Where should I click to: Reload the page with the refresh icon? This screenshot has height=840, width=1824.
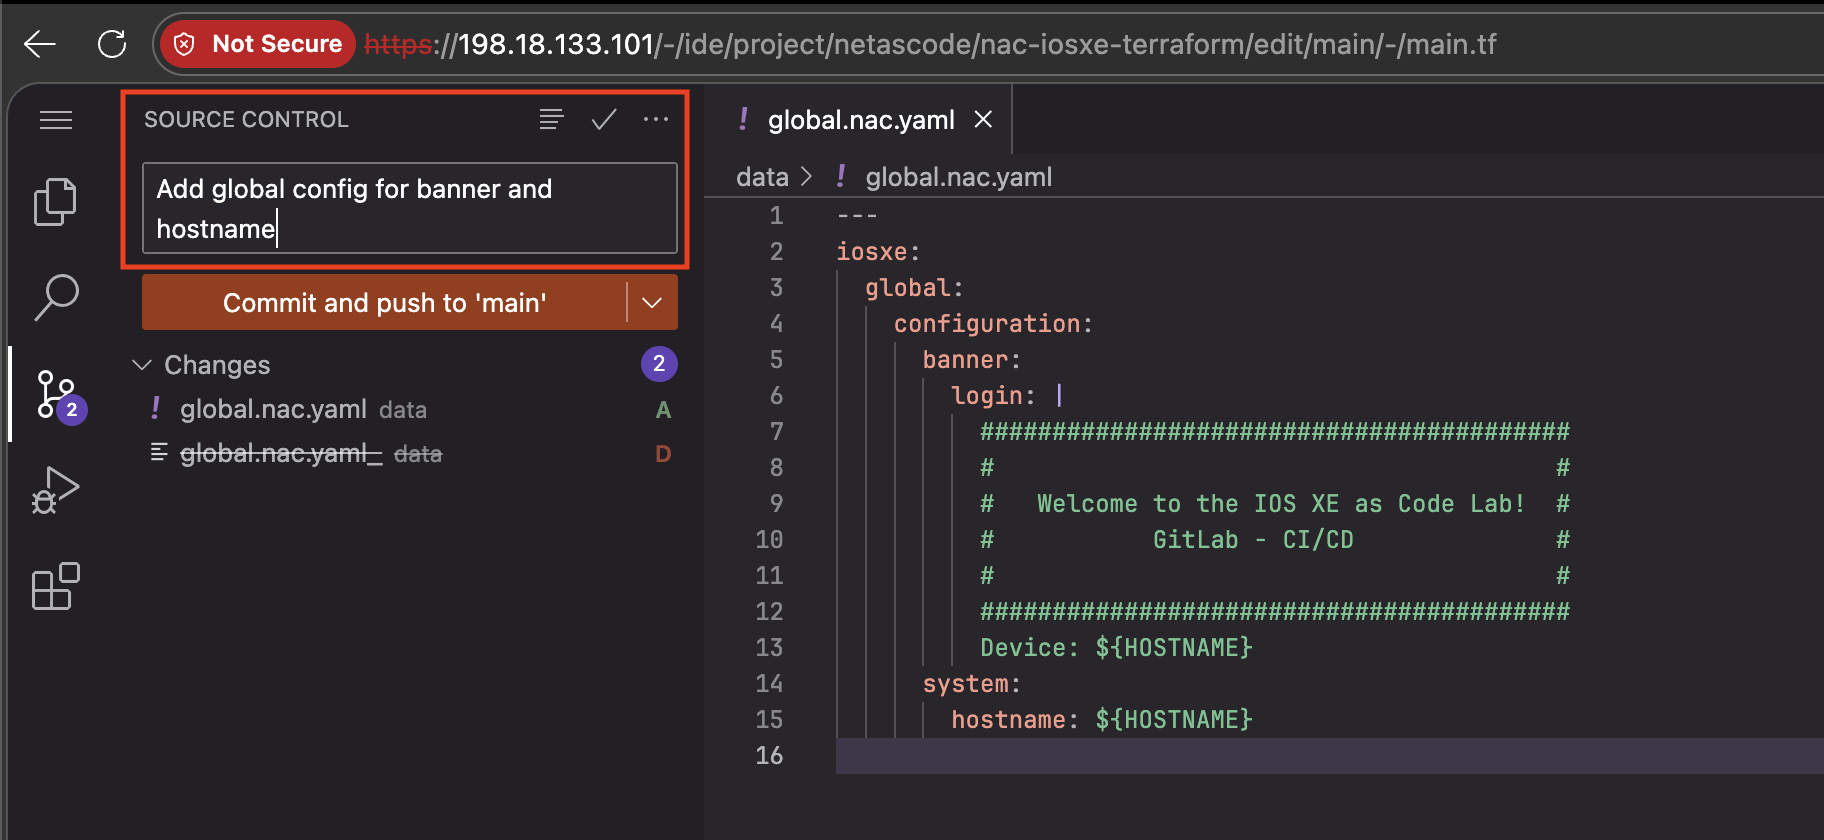click(x=112, y=44)
